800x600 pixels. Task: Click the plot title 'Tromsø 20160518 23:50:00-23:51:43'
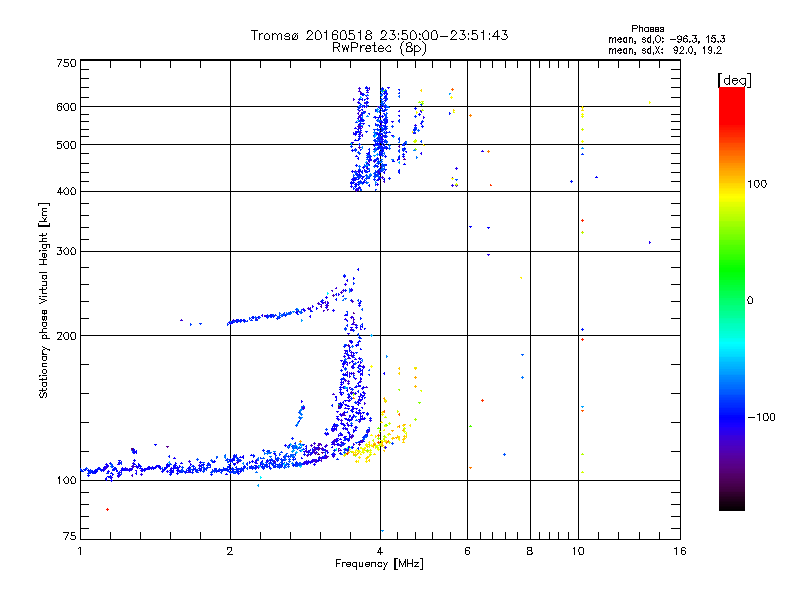379,35
